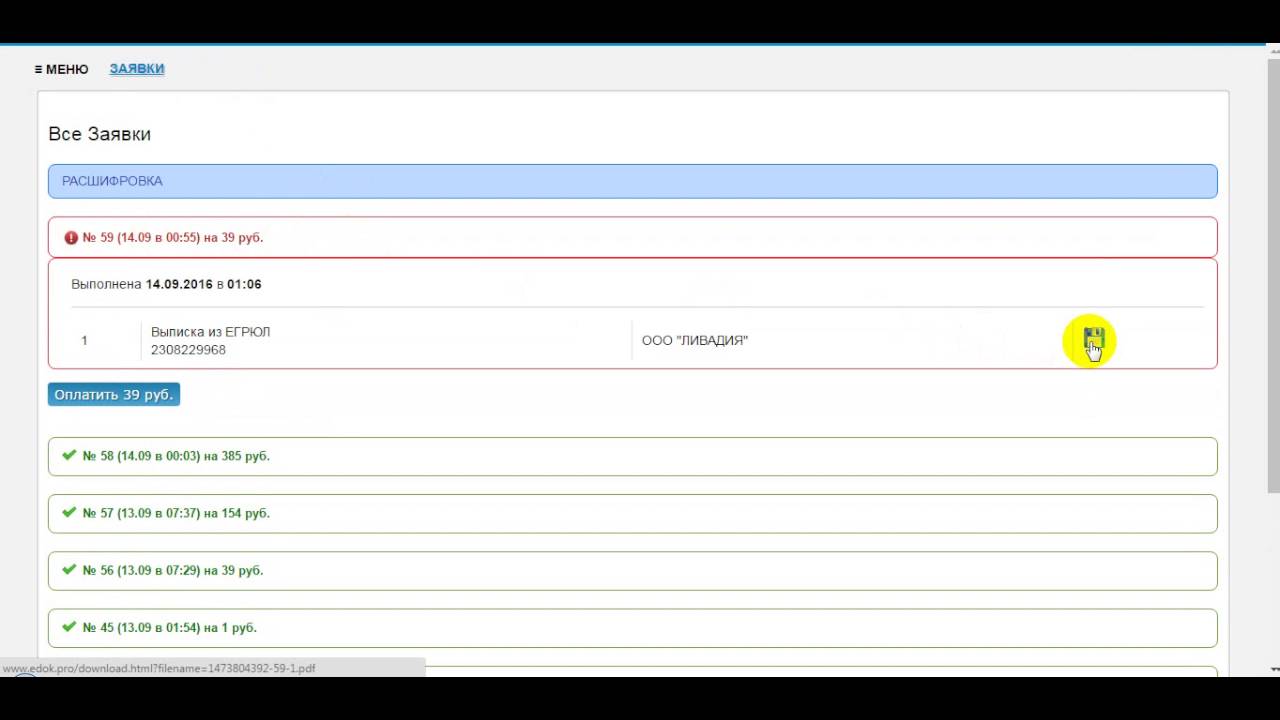Click the green checkmark on № 57
The height and width of the screenshot is (720, 1280).
[x=69, y=512]
